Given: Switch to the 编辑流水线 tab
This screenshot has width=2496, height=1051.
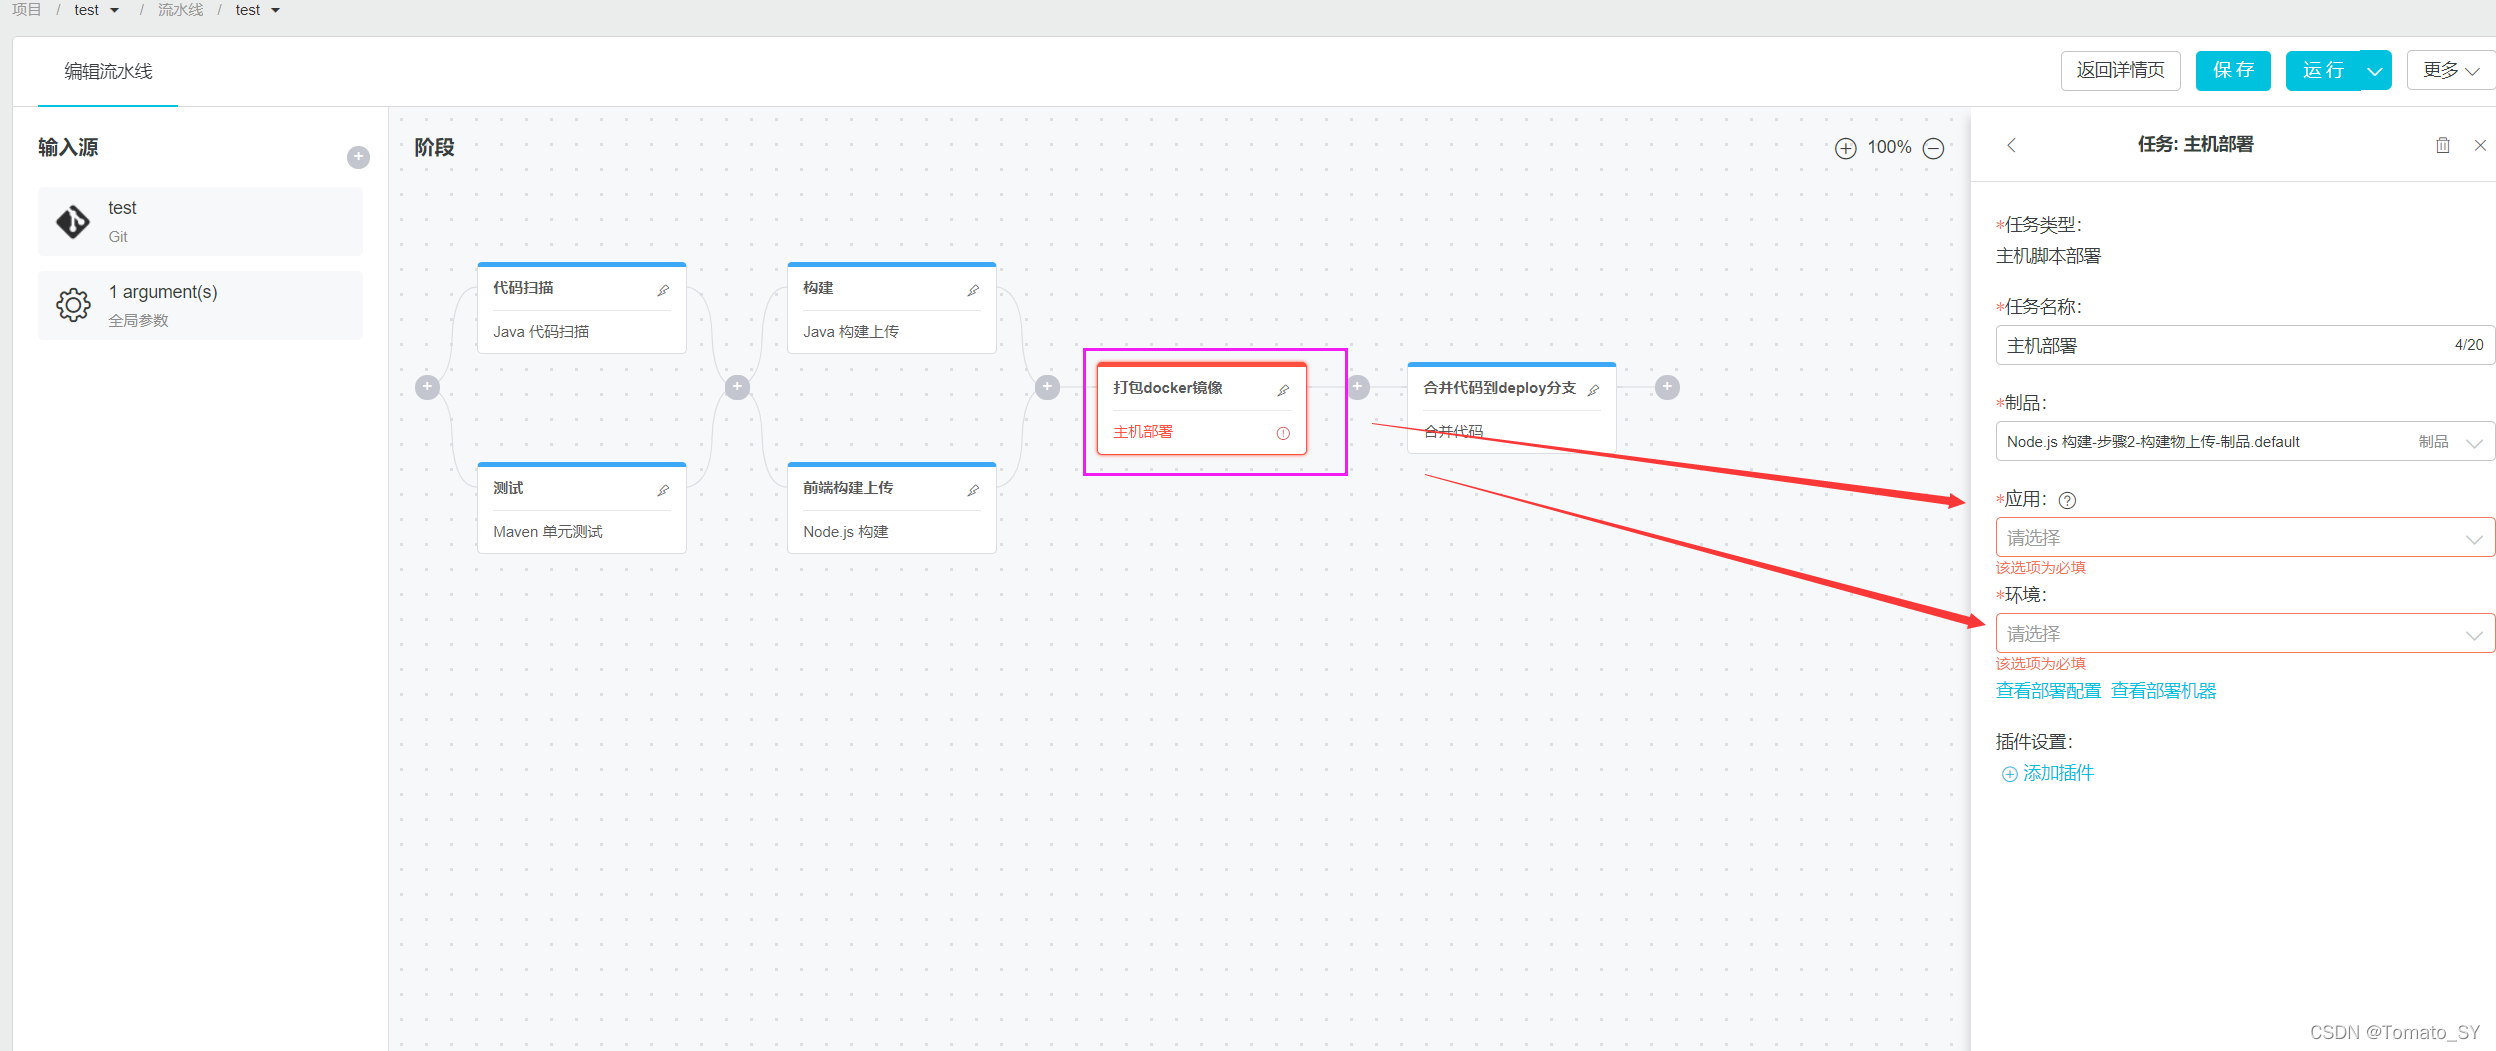Looking at the screenshot, I should tap(108, 71).
